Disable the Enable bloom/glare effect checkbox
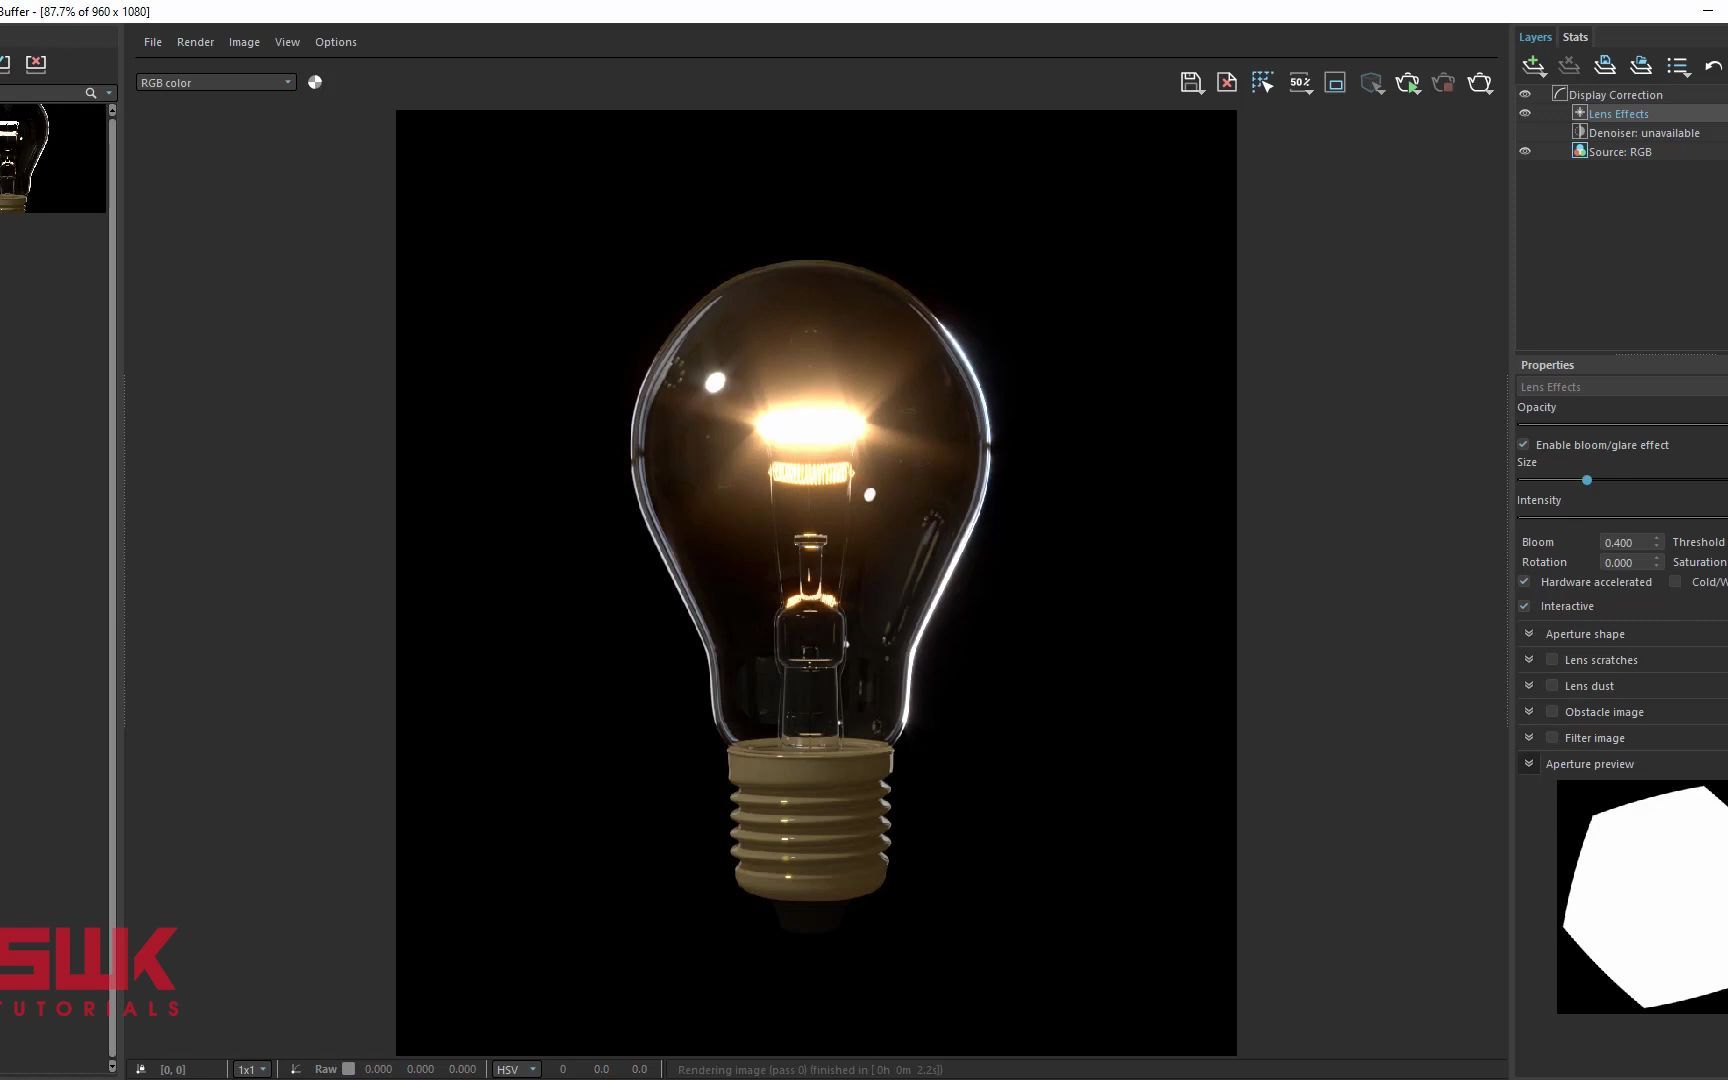The image size is (1728, 1080). click(1523, 444)
